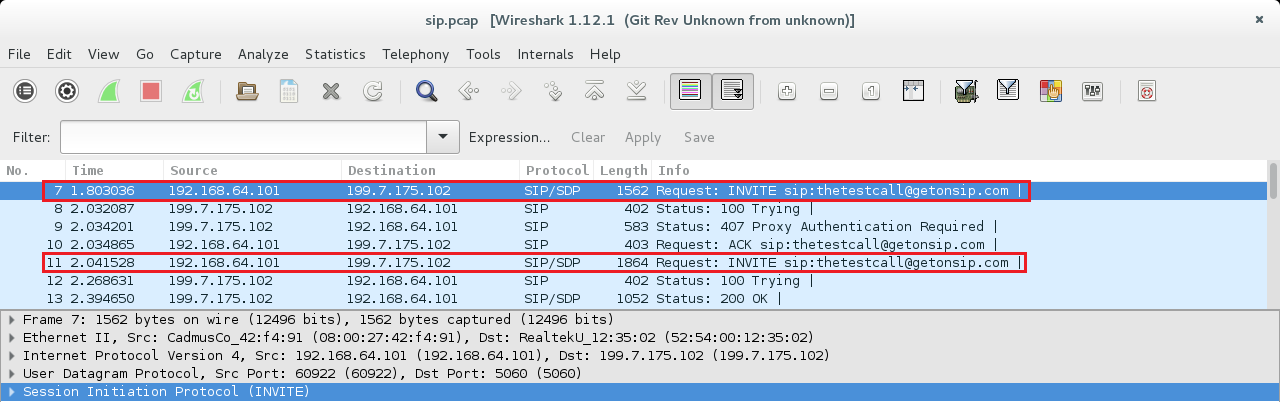The image size is (1280, 402).
Task: Click the Save filter button
Action: 699,137
